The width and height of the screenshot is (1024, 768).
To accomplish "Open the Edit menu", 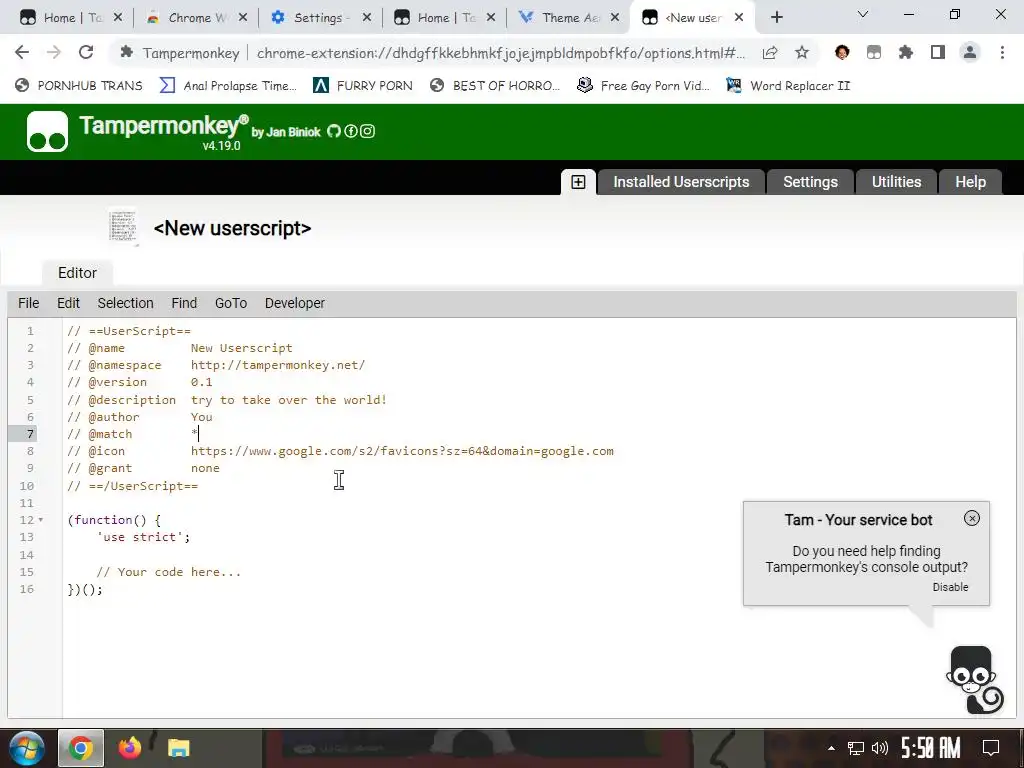I will click(x=69, y=303).
